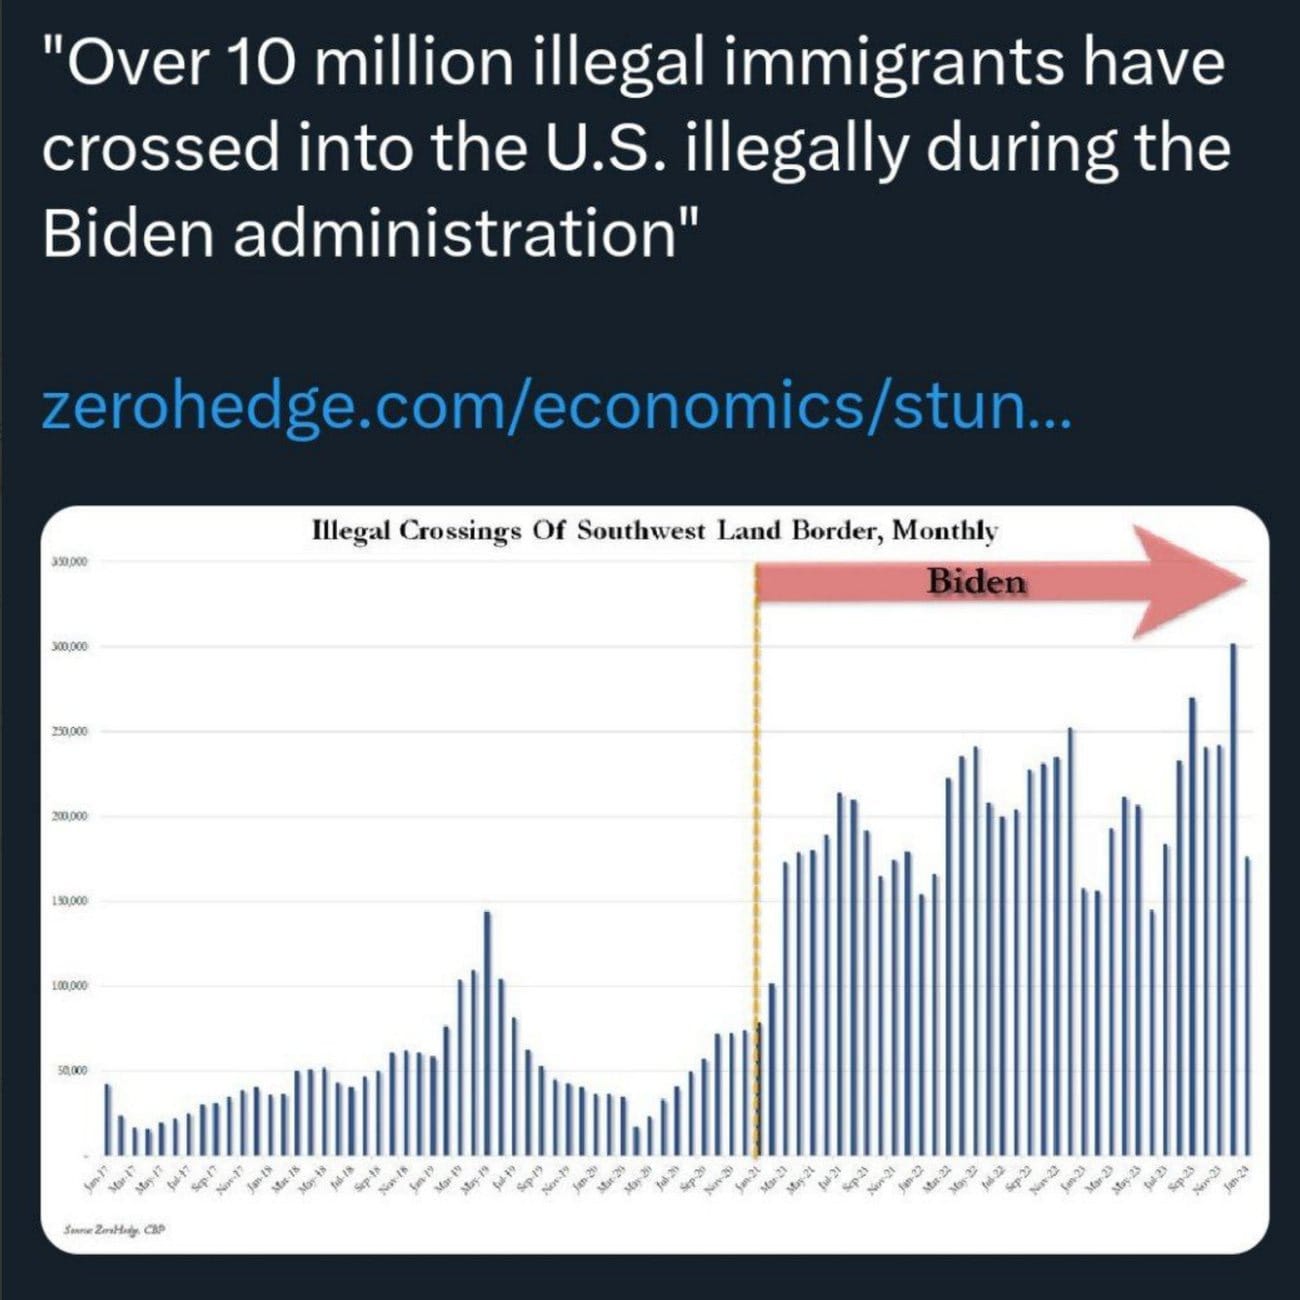Click the 50,000 y-axis label
The width and height of the screenshot is (1300, 1300).
tap(72, 1072)
